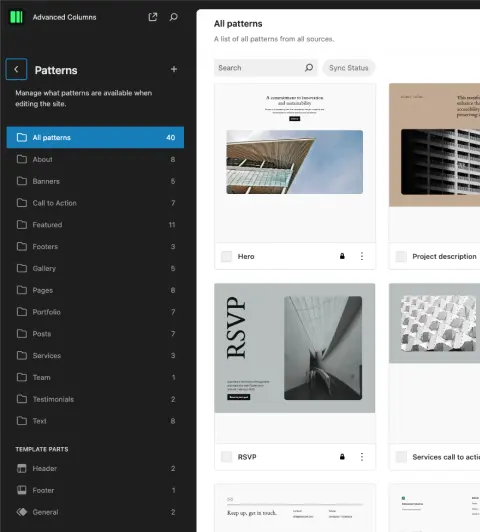Open the Pages patterns category
Viewport: 480px width, 532px height.
(95, 290)
